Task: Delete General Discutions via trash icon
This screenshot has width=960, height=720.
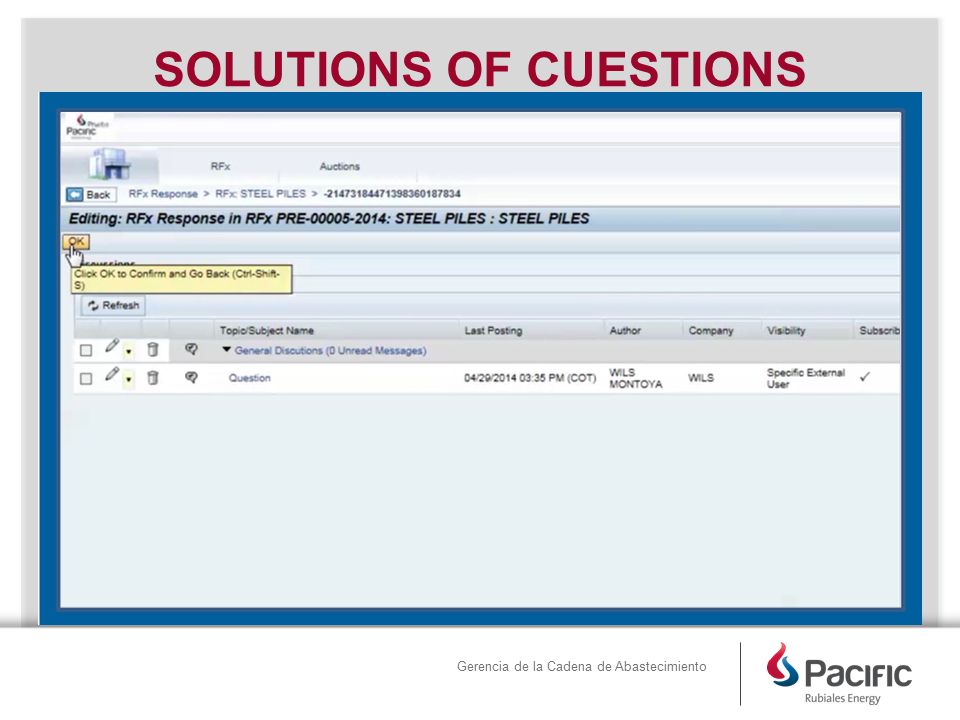Action: [152, 350]
